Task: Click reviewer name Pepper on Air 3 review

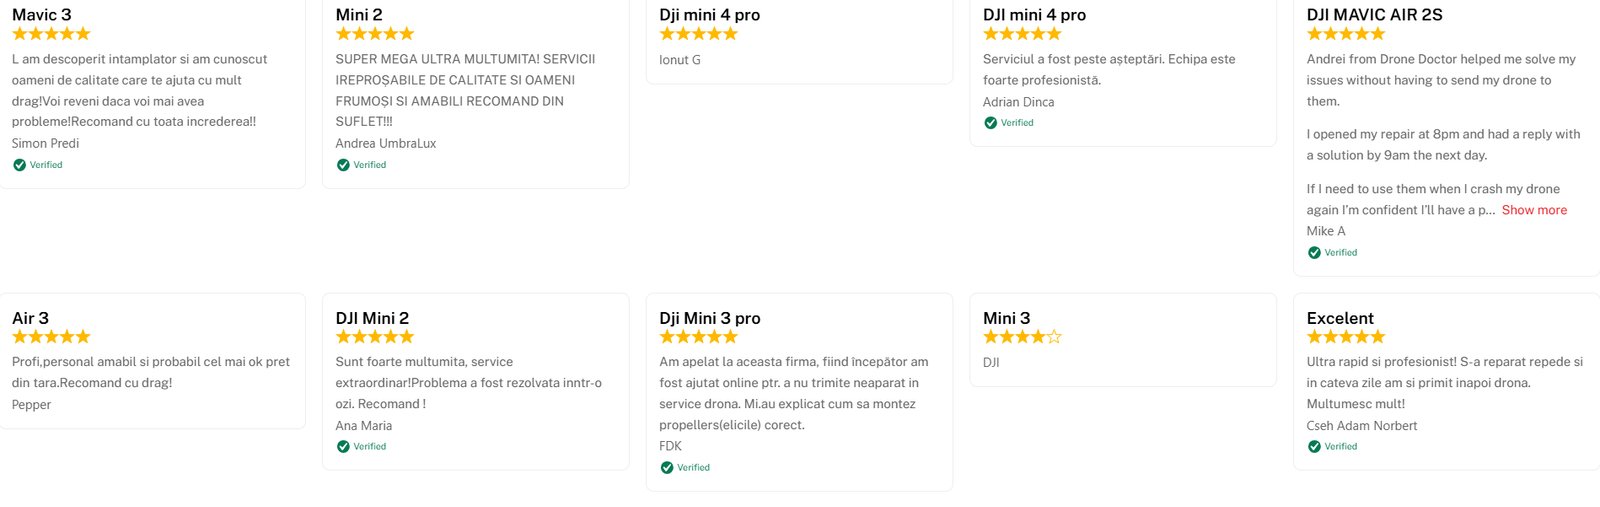Action: [x=31, y=405]
